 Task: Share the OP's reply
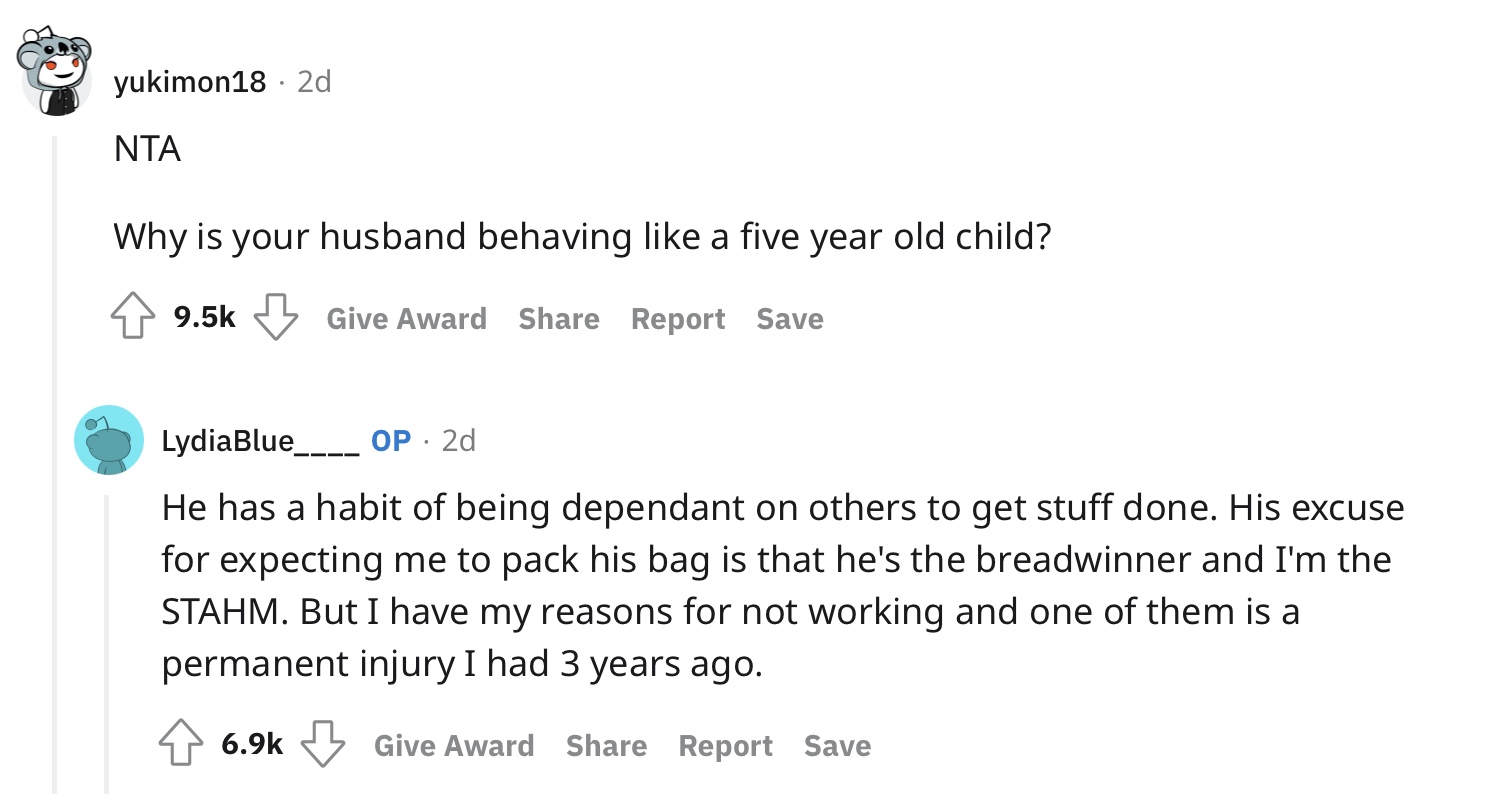pyautogui.click(x=606, y=746)
